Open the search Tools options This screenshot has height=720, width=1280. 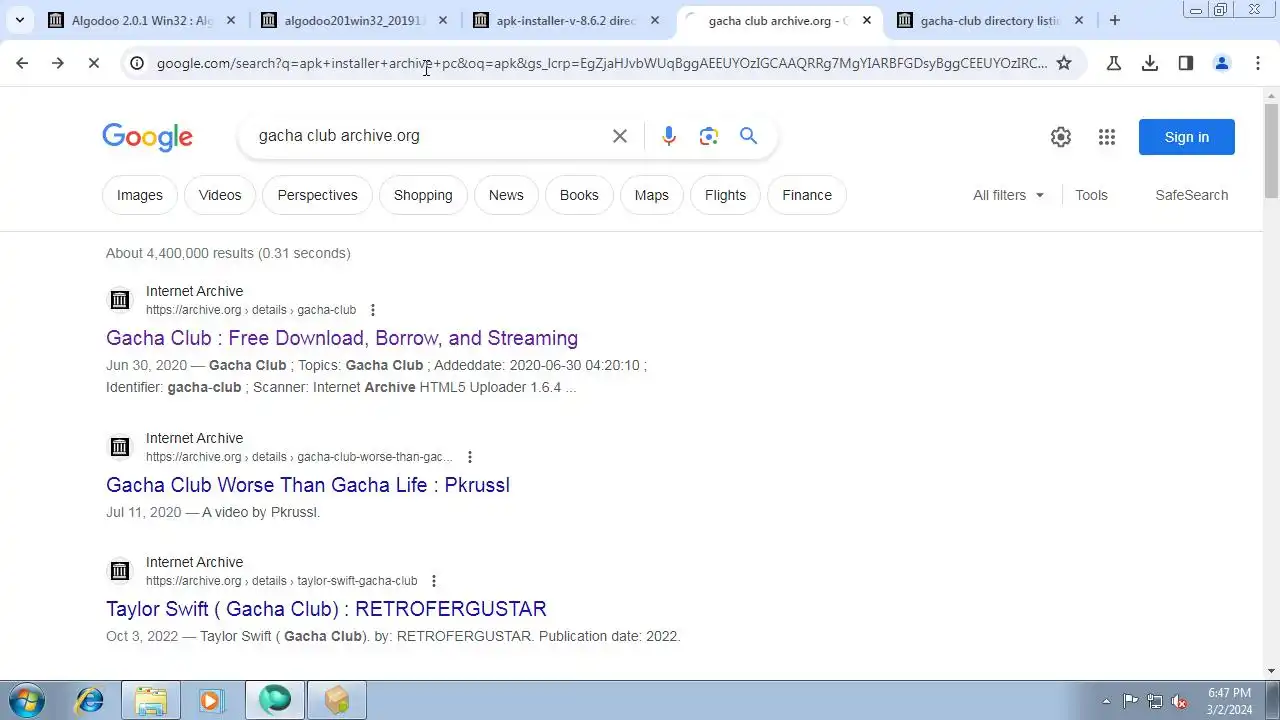(x=1091, y=195)
